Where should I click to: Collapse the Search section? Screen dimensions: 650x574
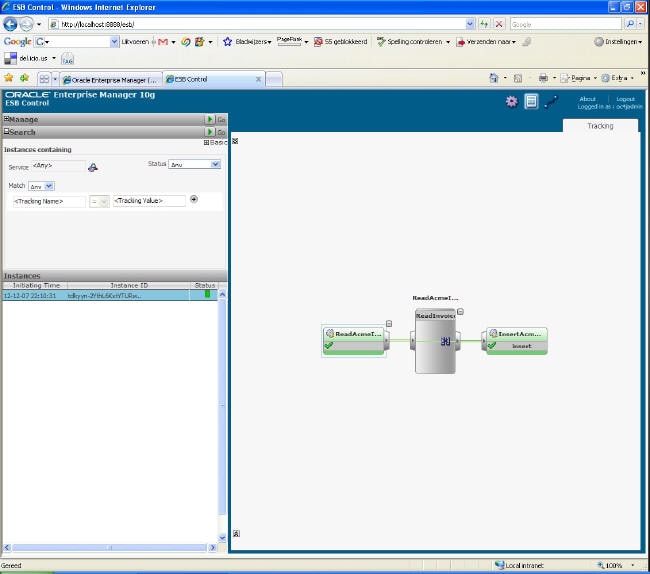[7, 131]
